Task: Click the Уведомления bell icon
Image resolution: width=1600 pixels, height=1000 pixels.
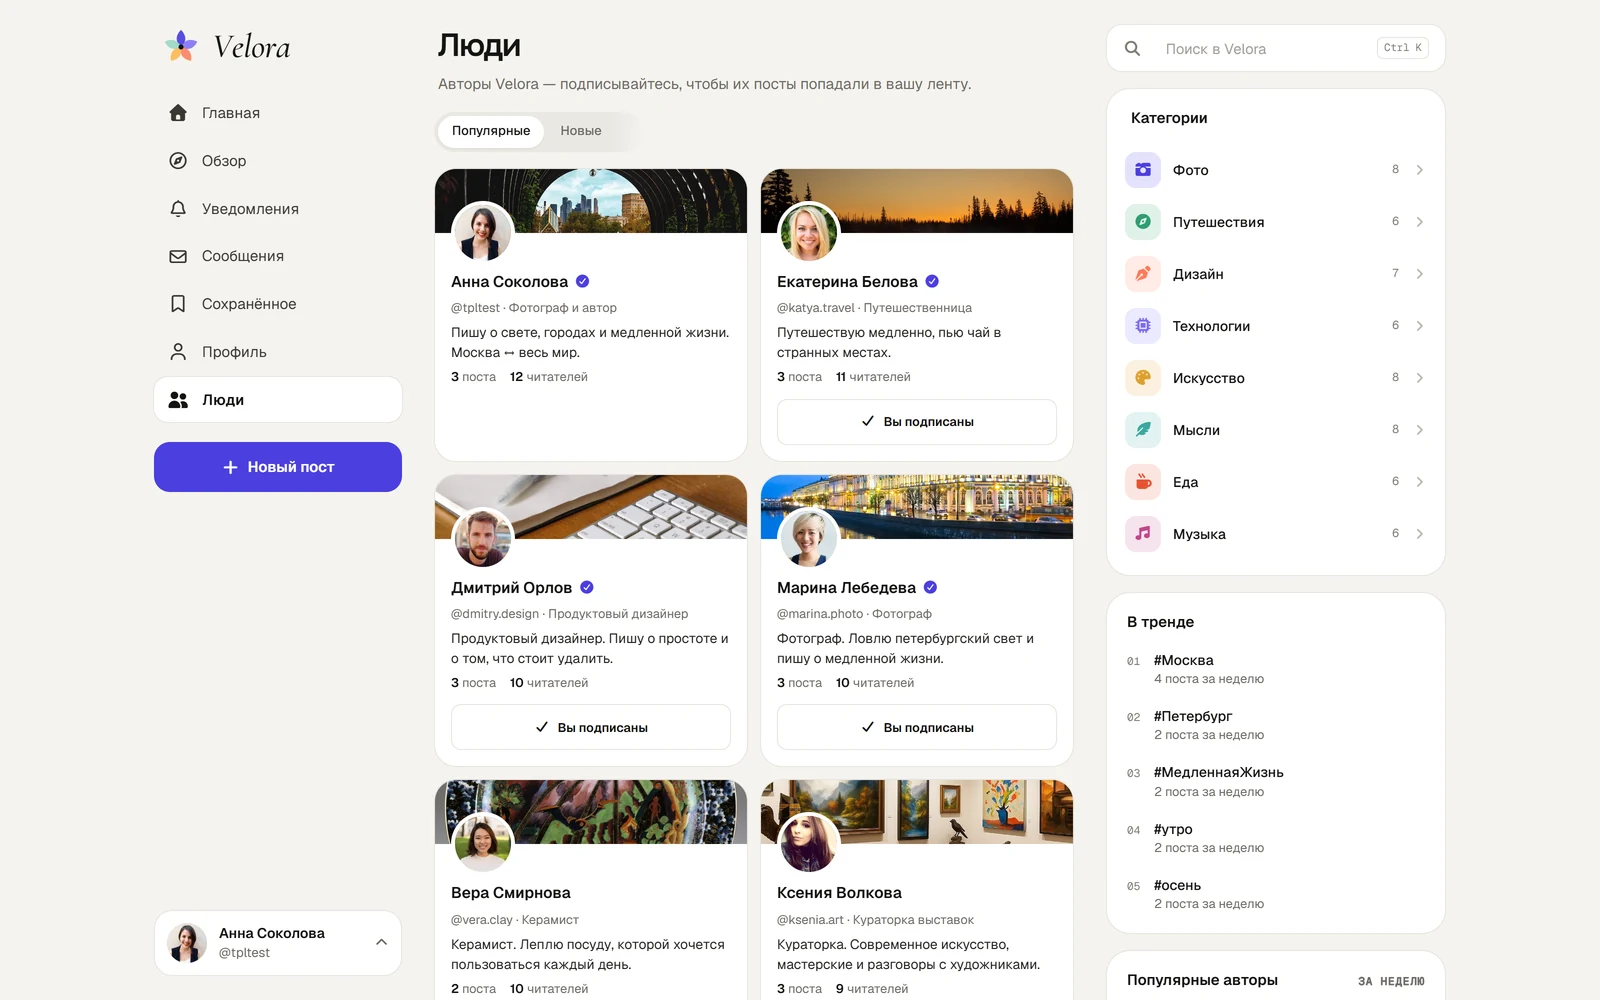Action: pyautogui.click(x=178, y=209)
